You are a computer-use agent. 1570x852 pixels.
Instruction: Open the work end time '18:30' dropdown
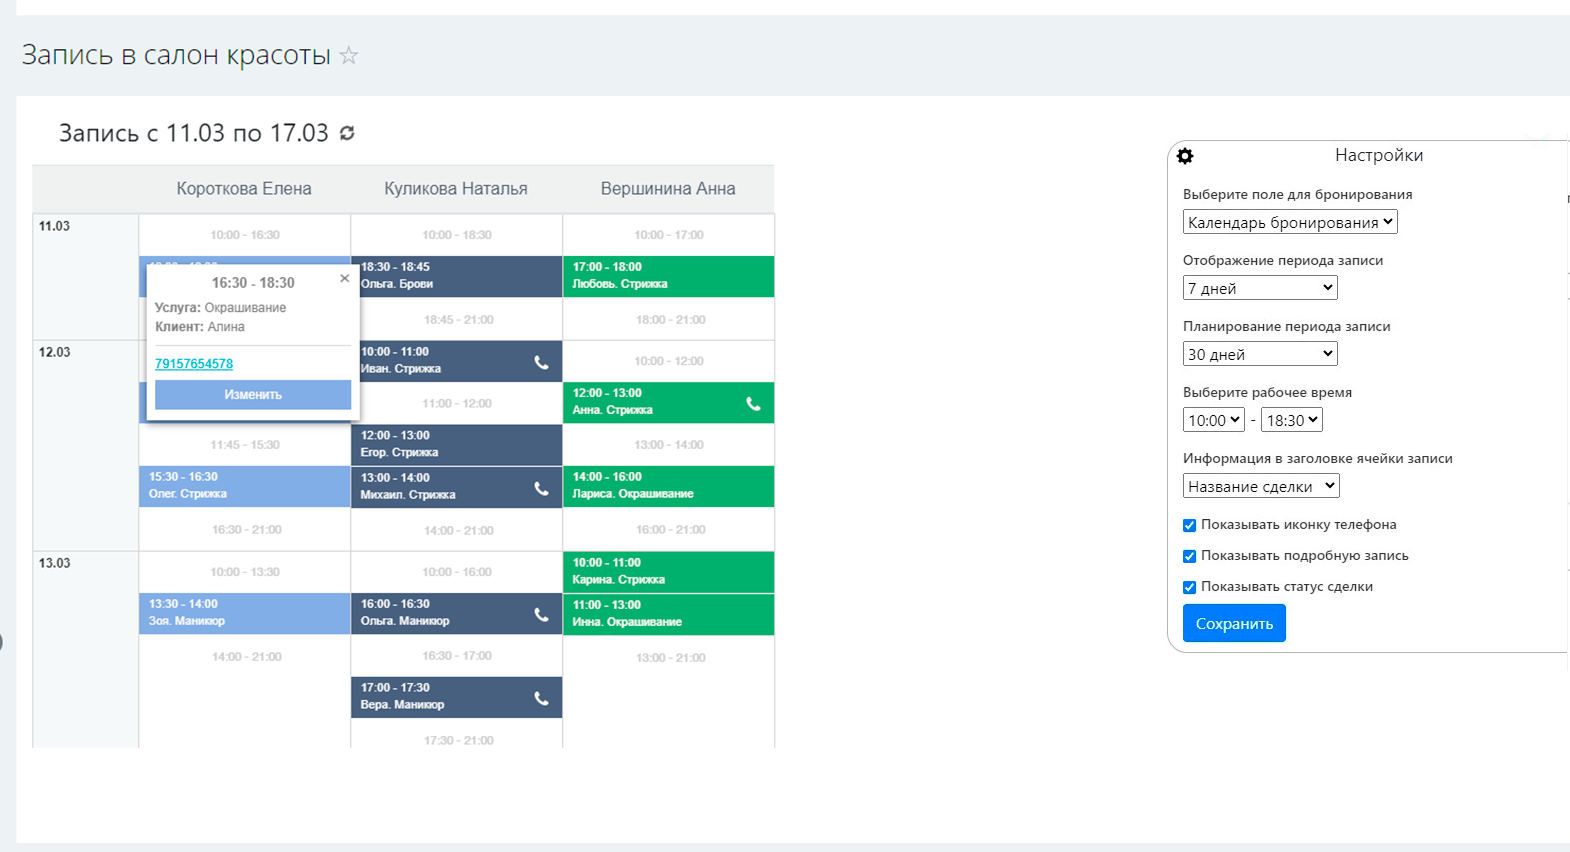(x=1291, y=420)
